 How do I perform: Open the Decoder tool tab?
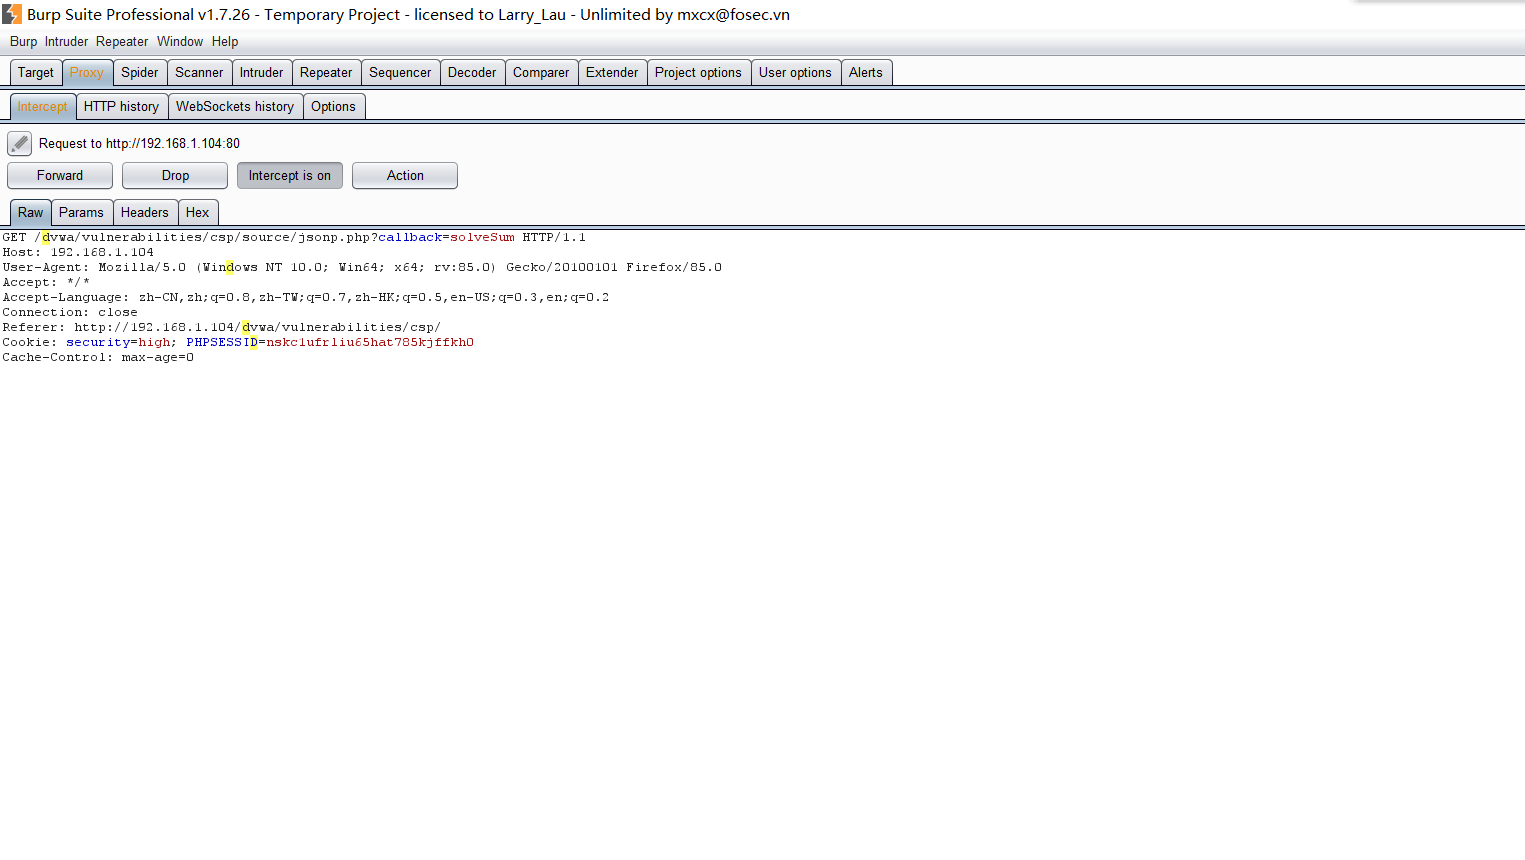pos(472,73)
